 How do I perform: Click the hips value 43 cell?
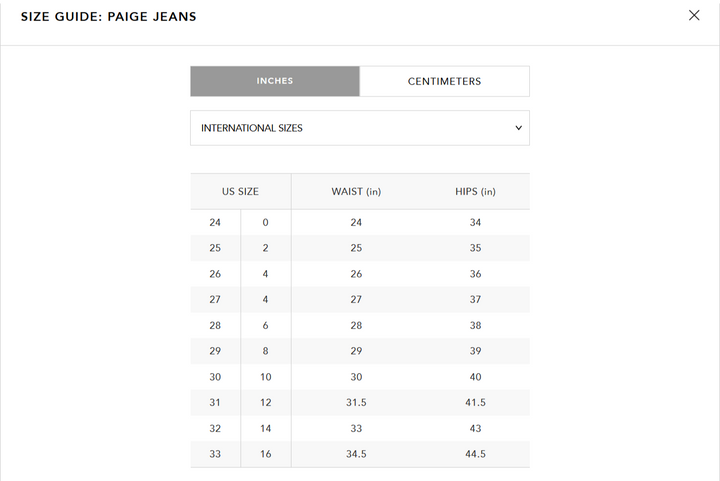(x=475, y=428)
